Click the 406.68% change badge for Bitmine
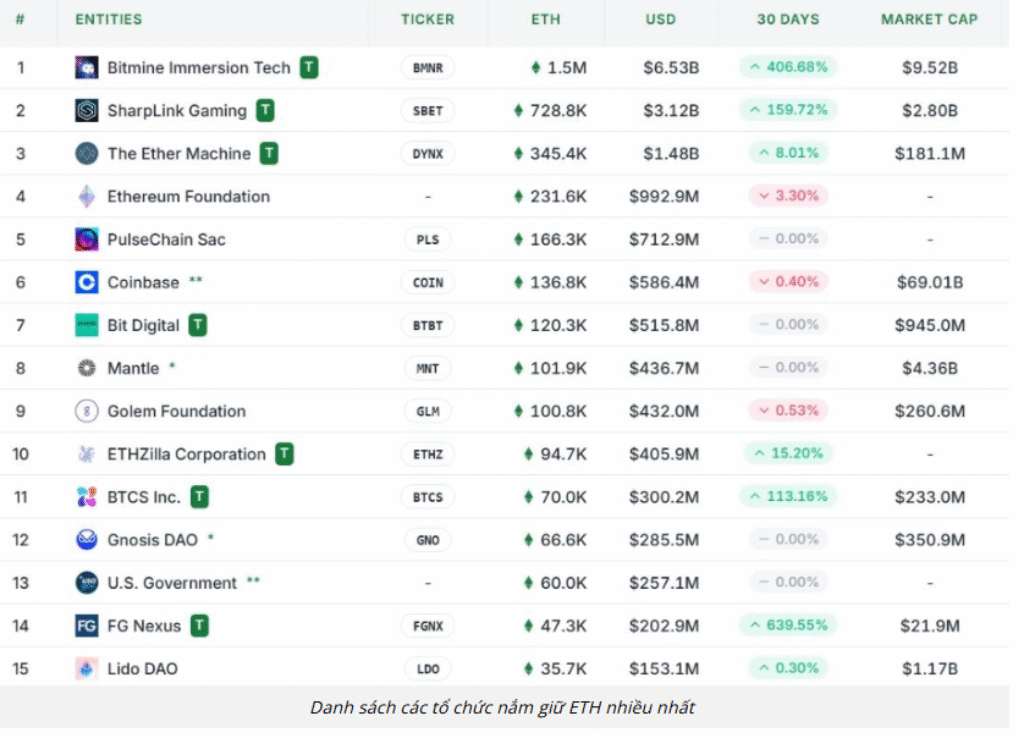The image size is (1024, 738). 786,67
